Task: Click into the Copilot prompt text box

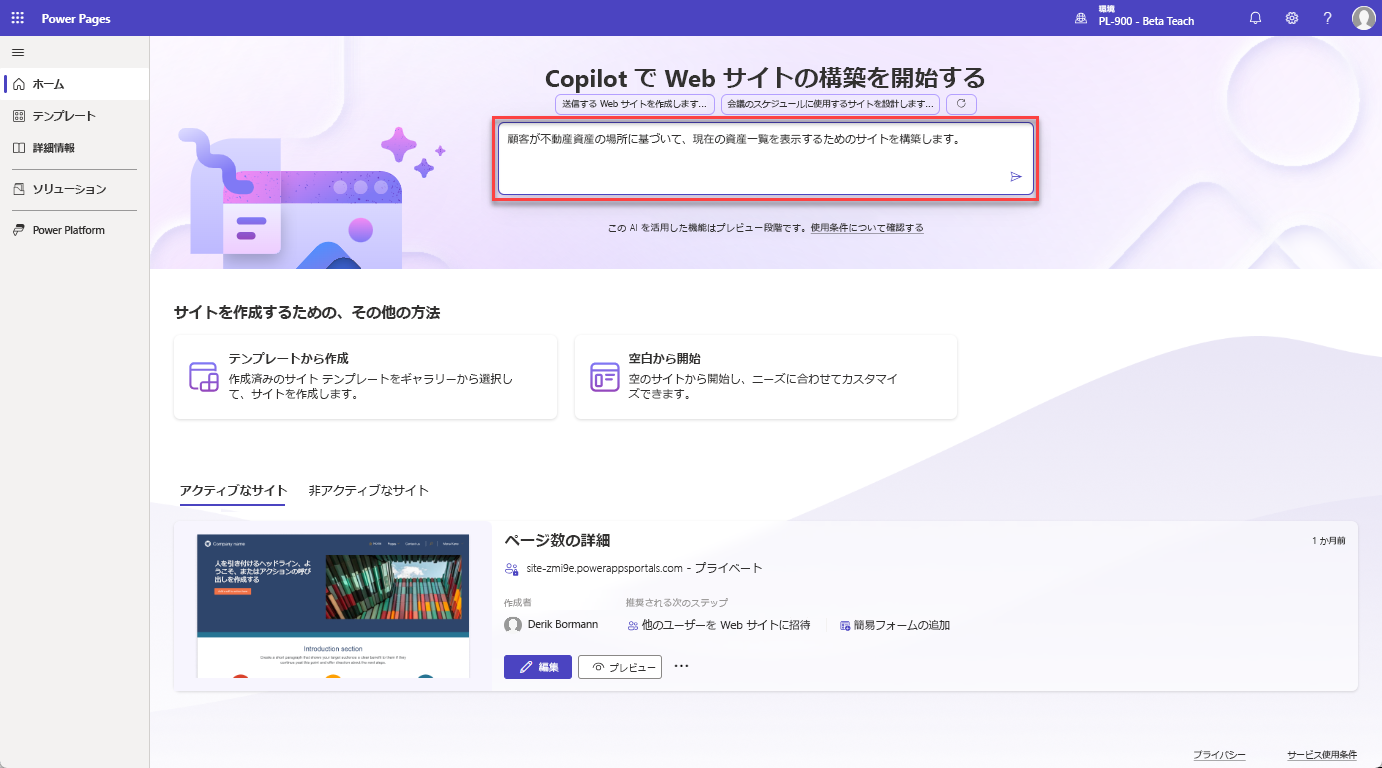Action: click(x=766, y=159)
